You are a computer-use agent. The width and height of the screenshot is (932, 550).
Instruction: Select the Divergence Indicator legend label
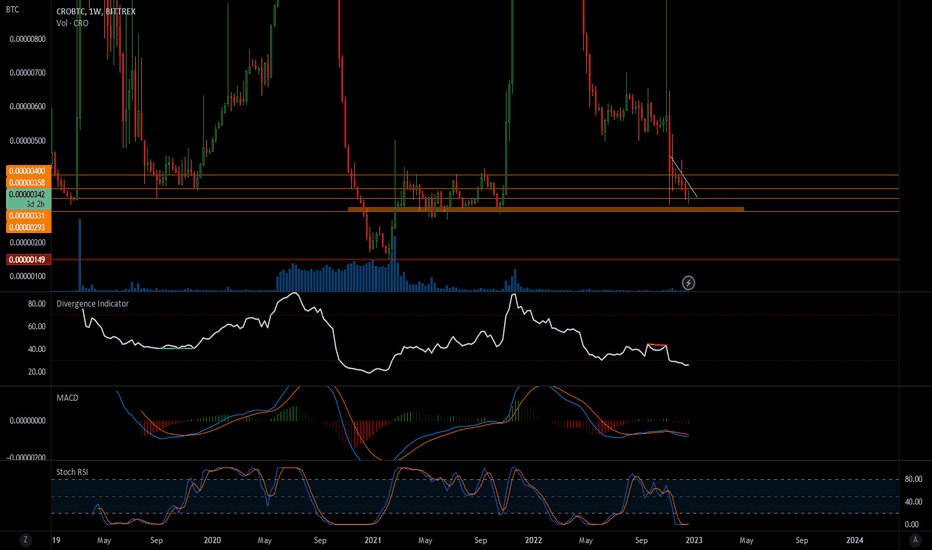coord(92,303)
